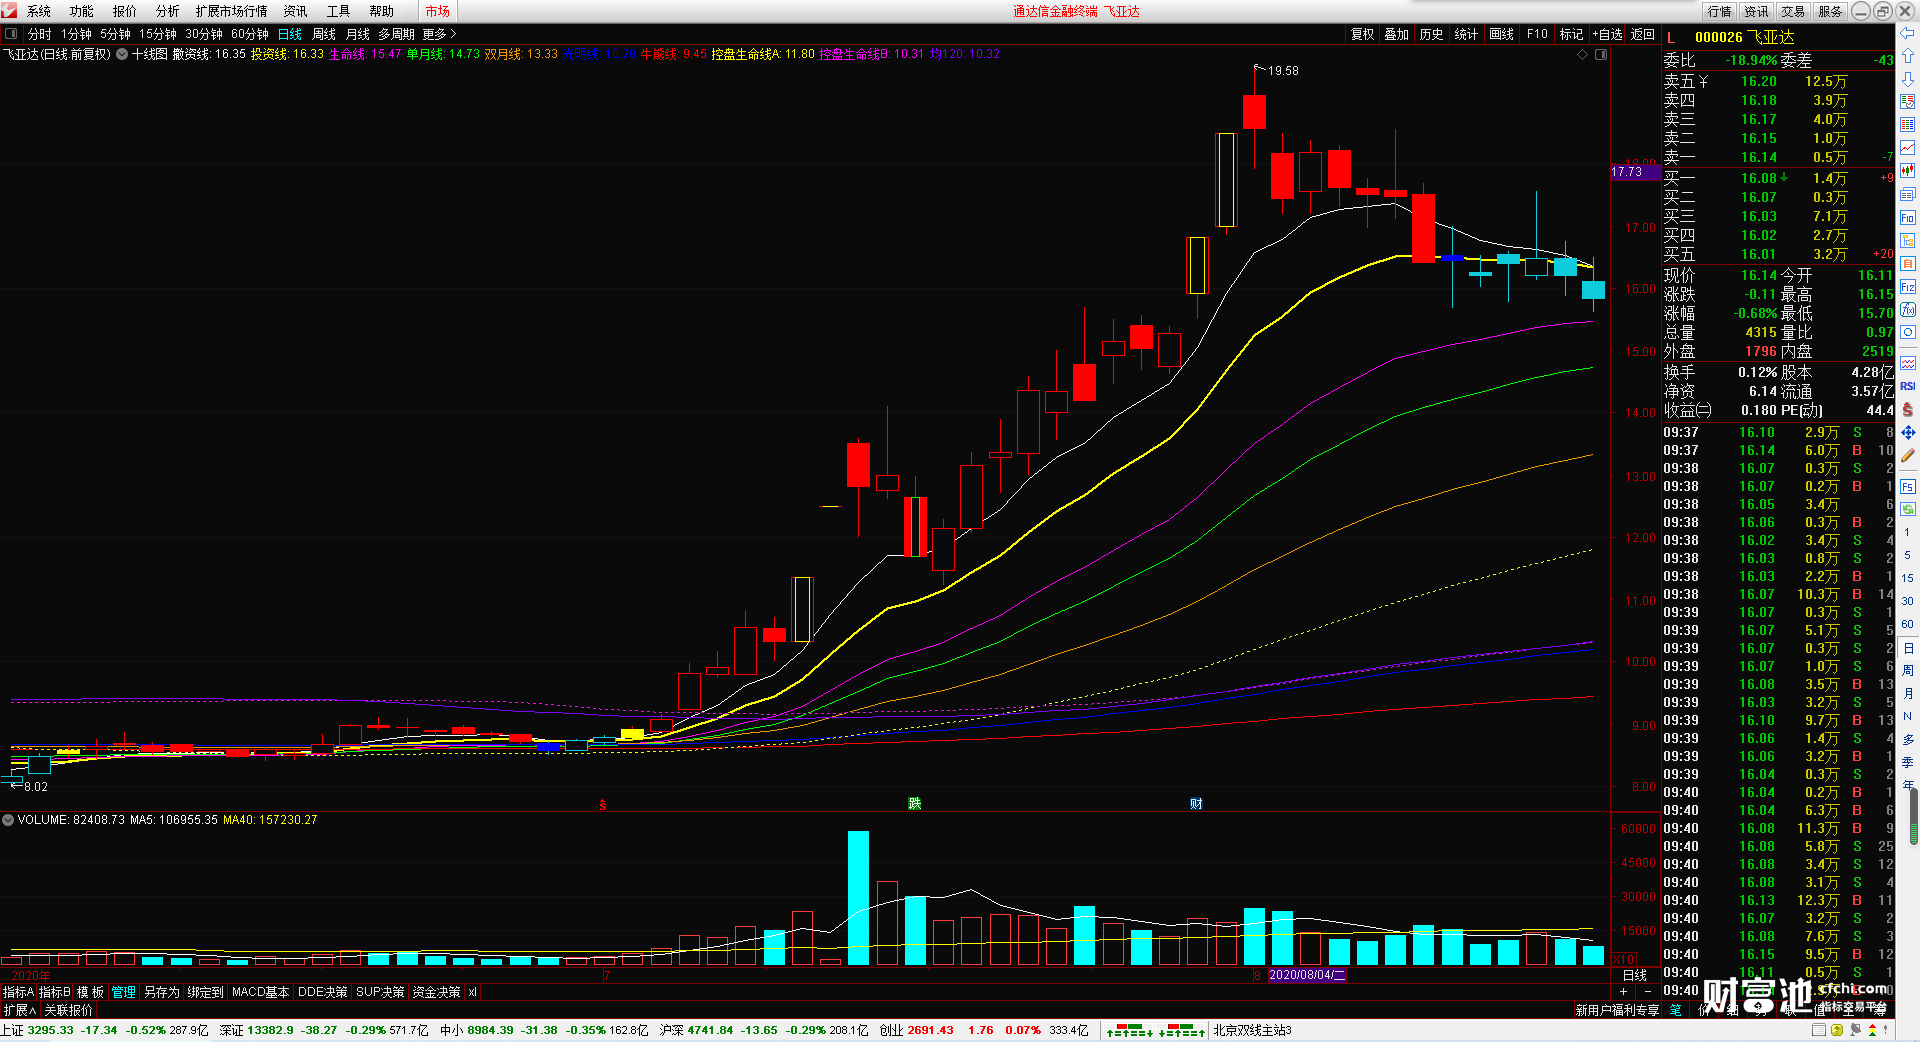Screen dimensions: 1920x1042
Task: Click the orange 自 self-select icon
Action: pyautogui.click(x=1907, y=263)
